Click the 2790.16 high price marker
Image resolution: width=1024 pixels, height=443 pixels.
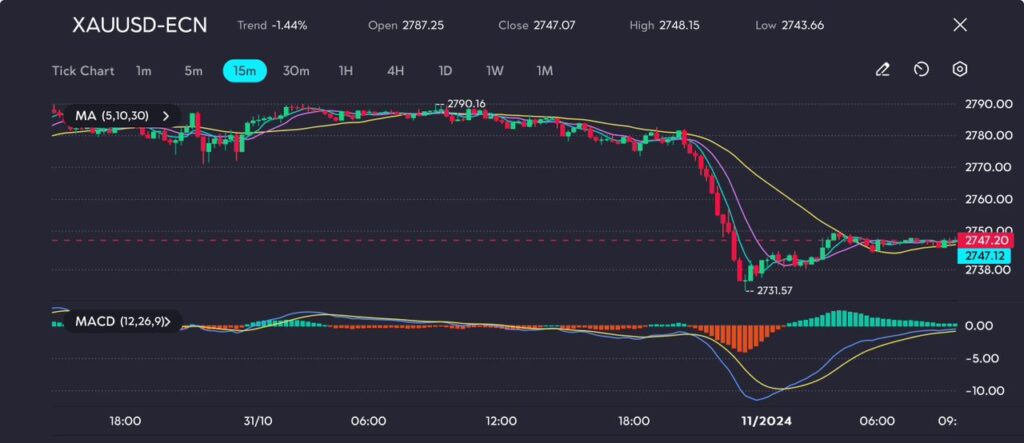pos(466,103)
